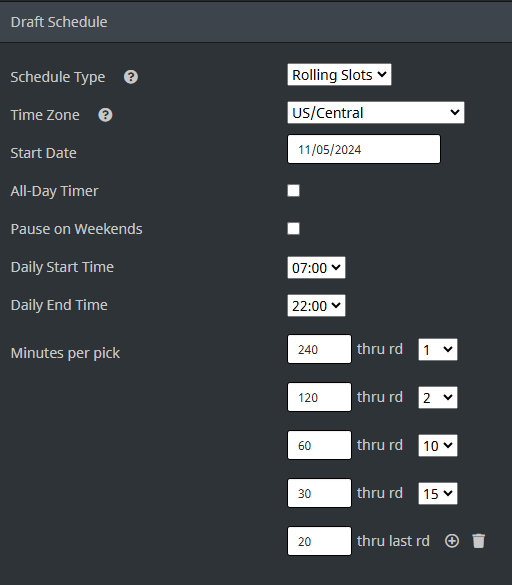
Task: Select the 30 minutes input box
Action: point(319,493)
